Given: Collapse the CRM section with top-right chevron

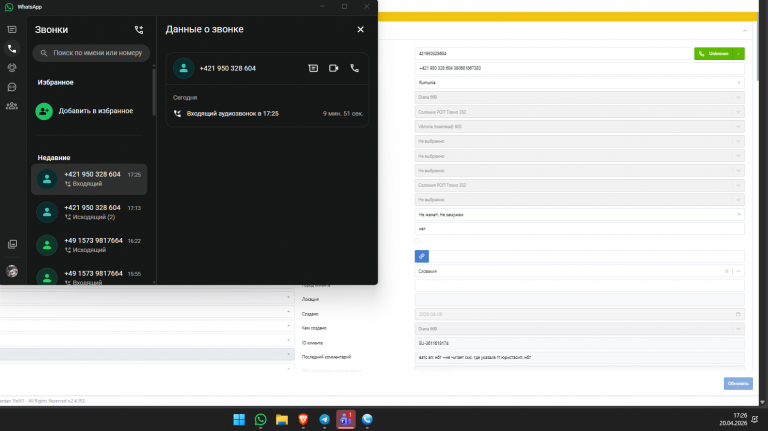Looking at the screenshot, I should tap(745, 31).
